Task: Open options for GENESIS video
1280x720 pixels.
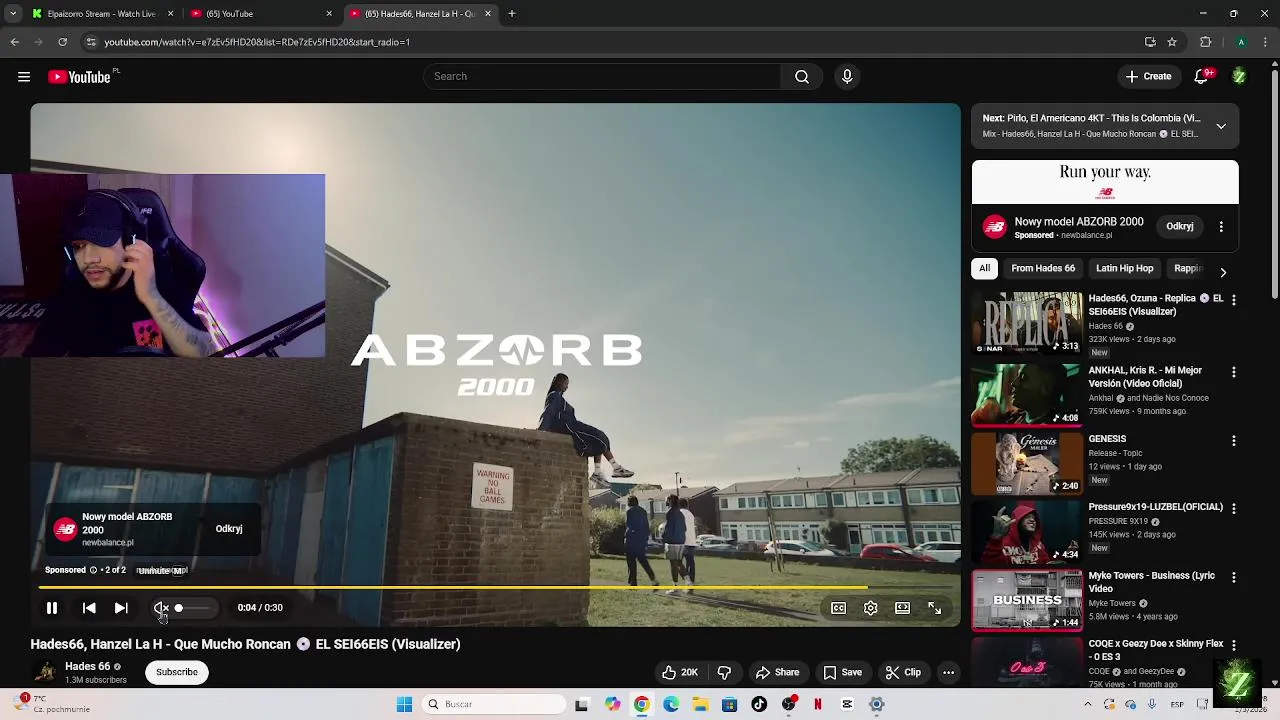Action: tap(1233, 441)
